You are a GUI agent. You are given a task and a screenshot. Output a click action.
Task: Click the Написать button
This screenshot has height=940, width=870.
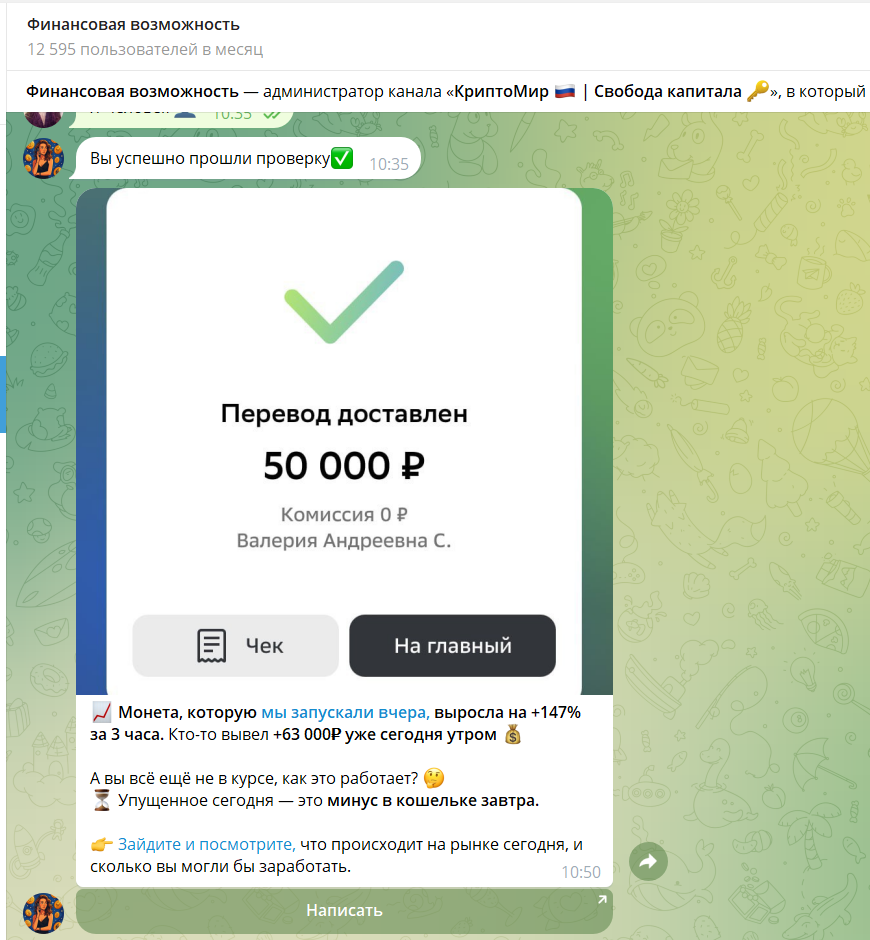(x=344, y=911)
